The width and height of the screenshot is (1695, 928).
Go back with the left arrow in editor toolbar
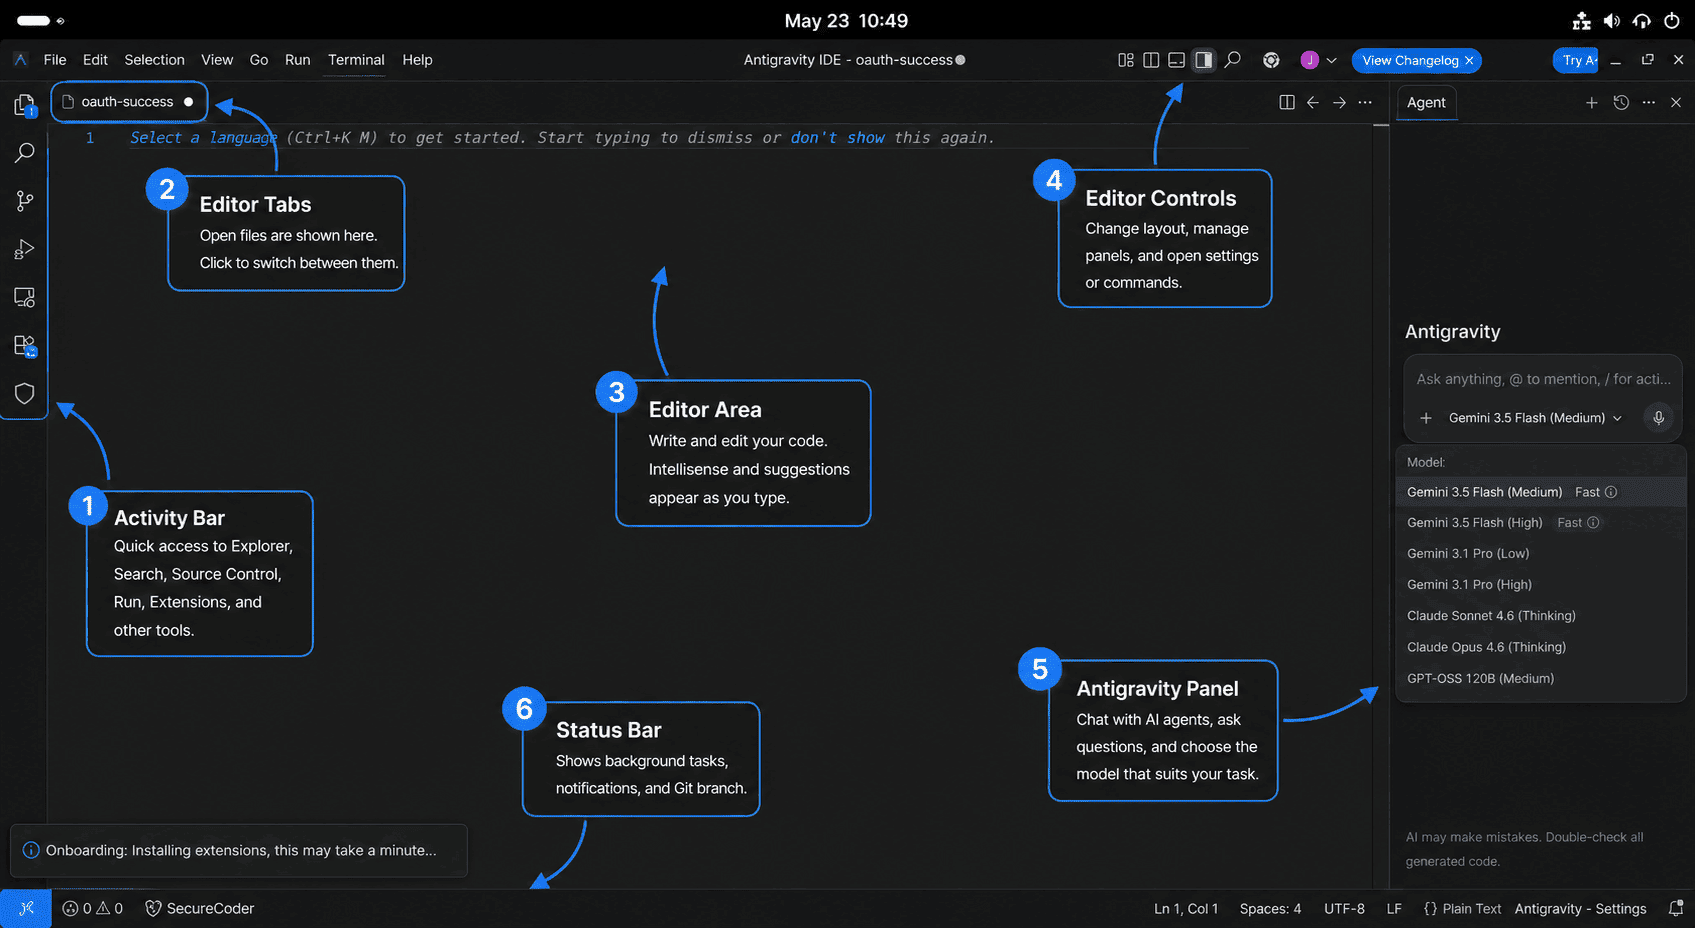(1313, 102)
